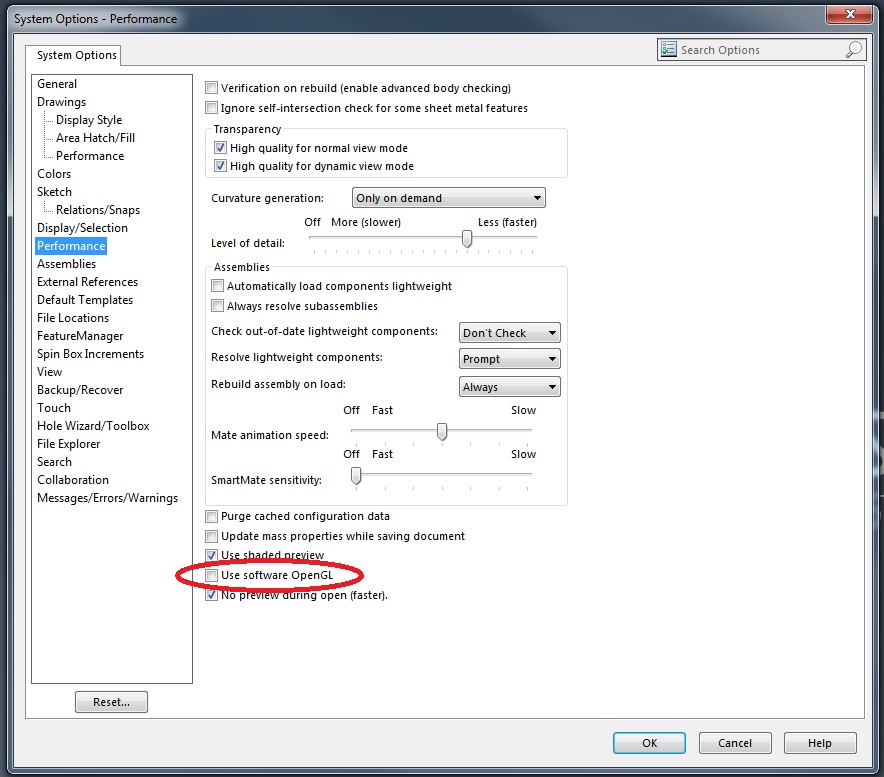Adjust the Level of detail slider handle

(467, 239)
